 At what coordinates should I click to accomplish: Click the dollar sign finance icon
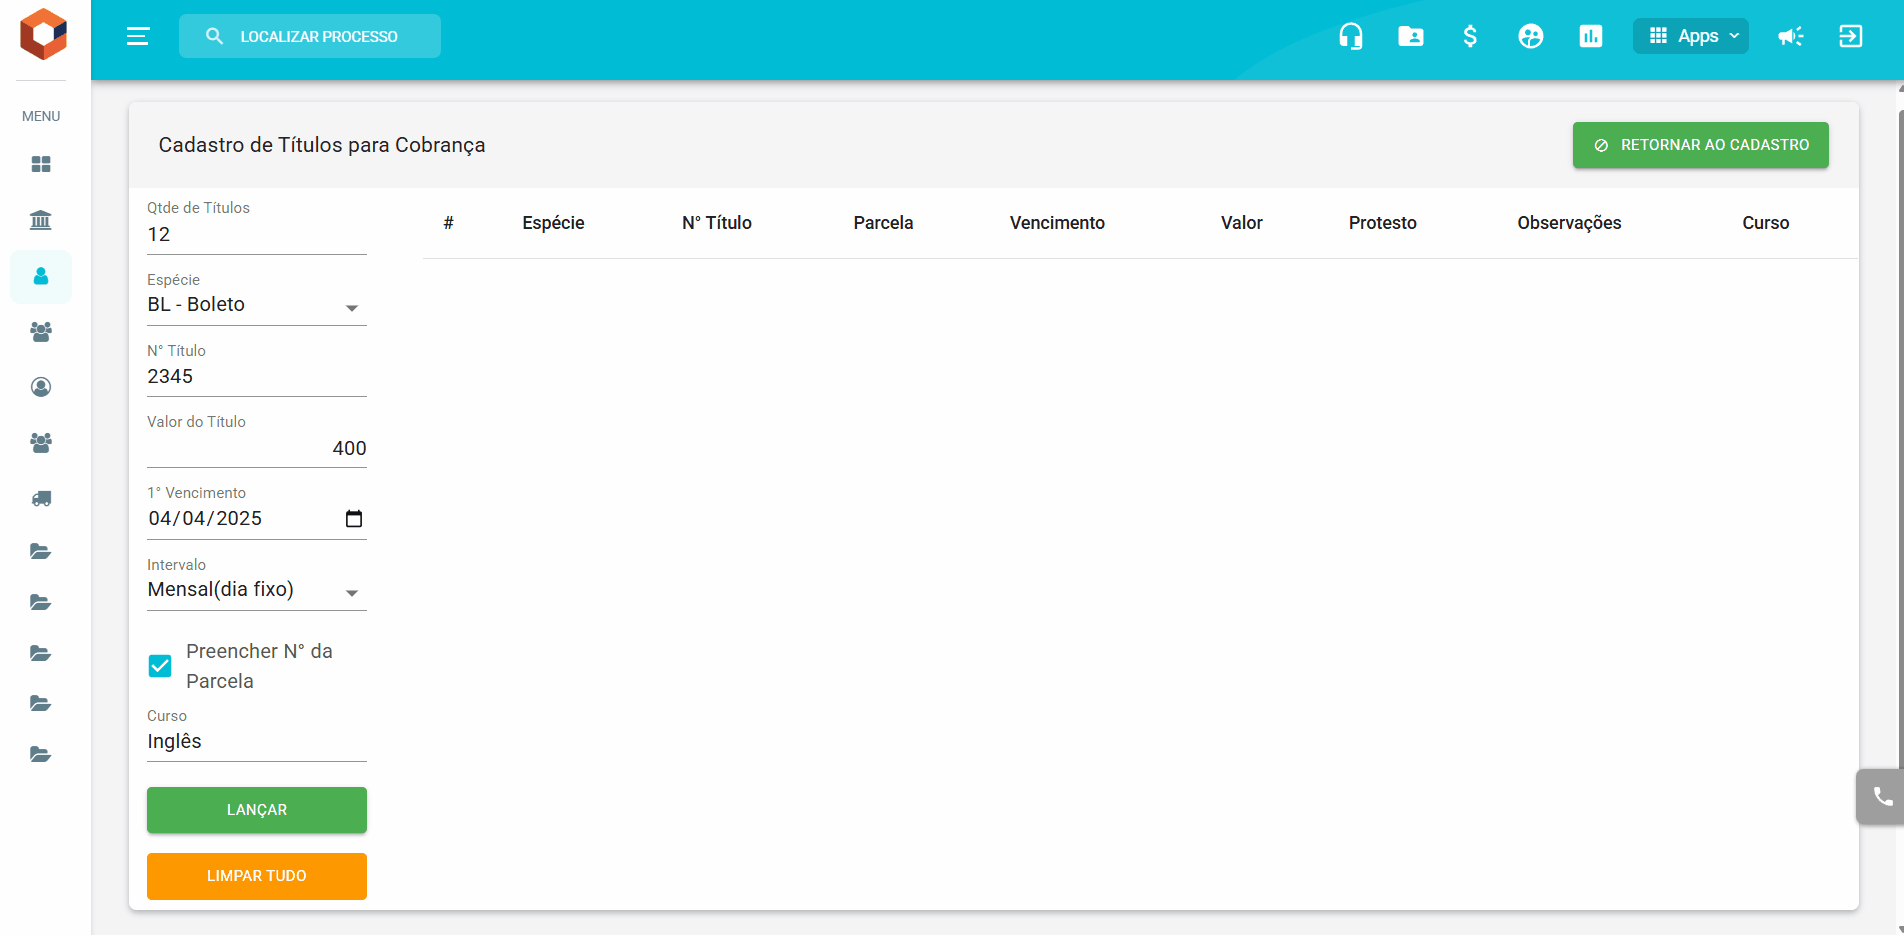[x=1470, y=36]
